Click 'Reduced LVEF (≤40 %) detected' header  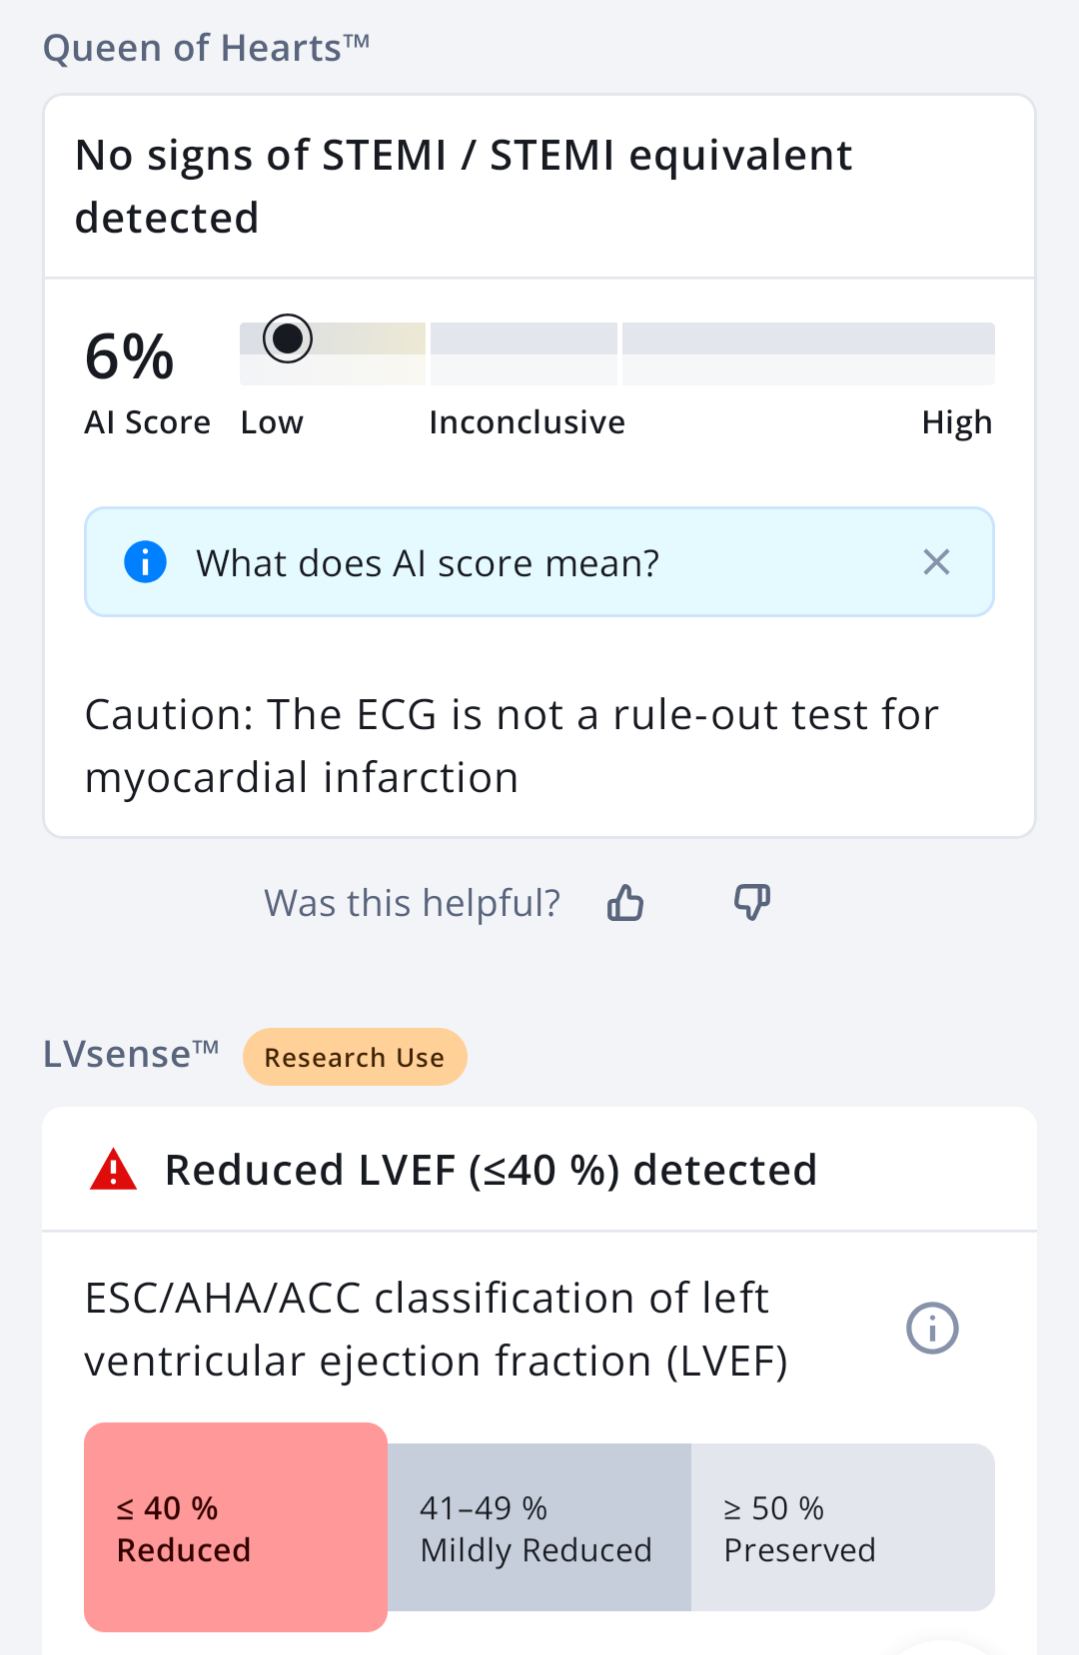point(491,1170)
